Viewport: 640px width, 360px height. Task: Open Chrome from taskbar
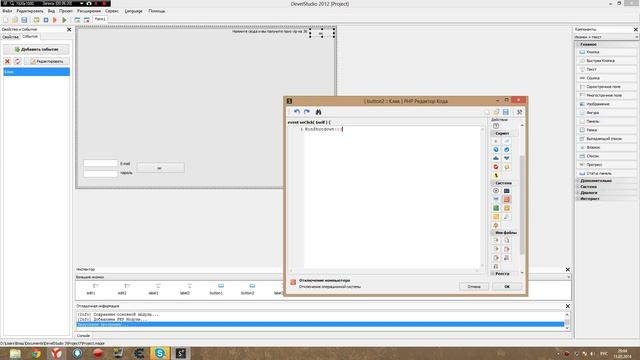coord(36,353)
